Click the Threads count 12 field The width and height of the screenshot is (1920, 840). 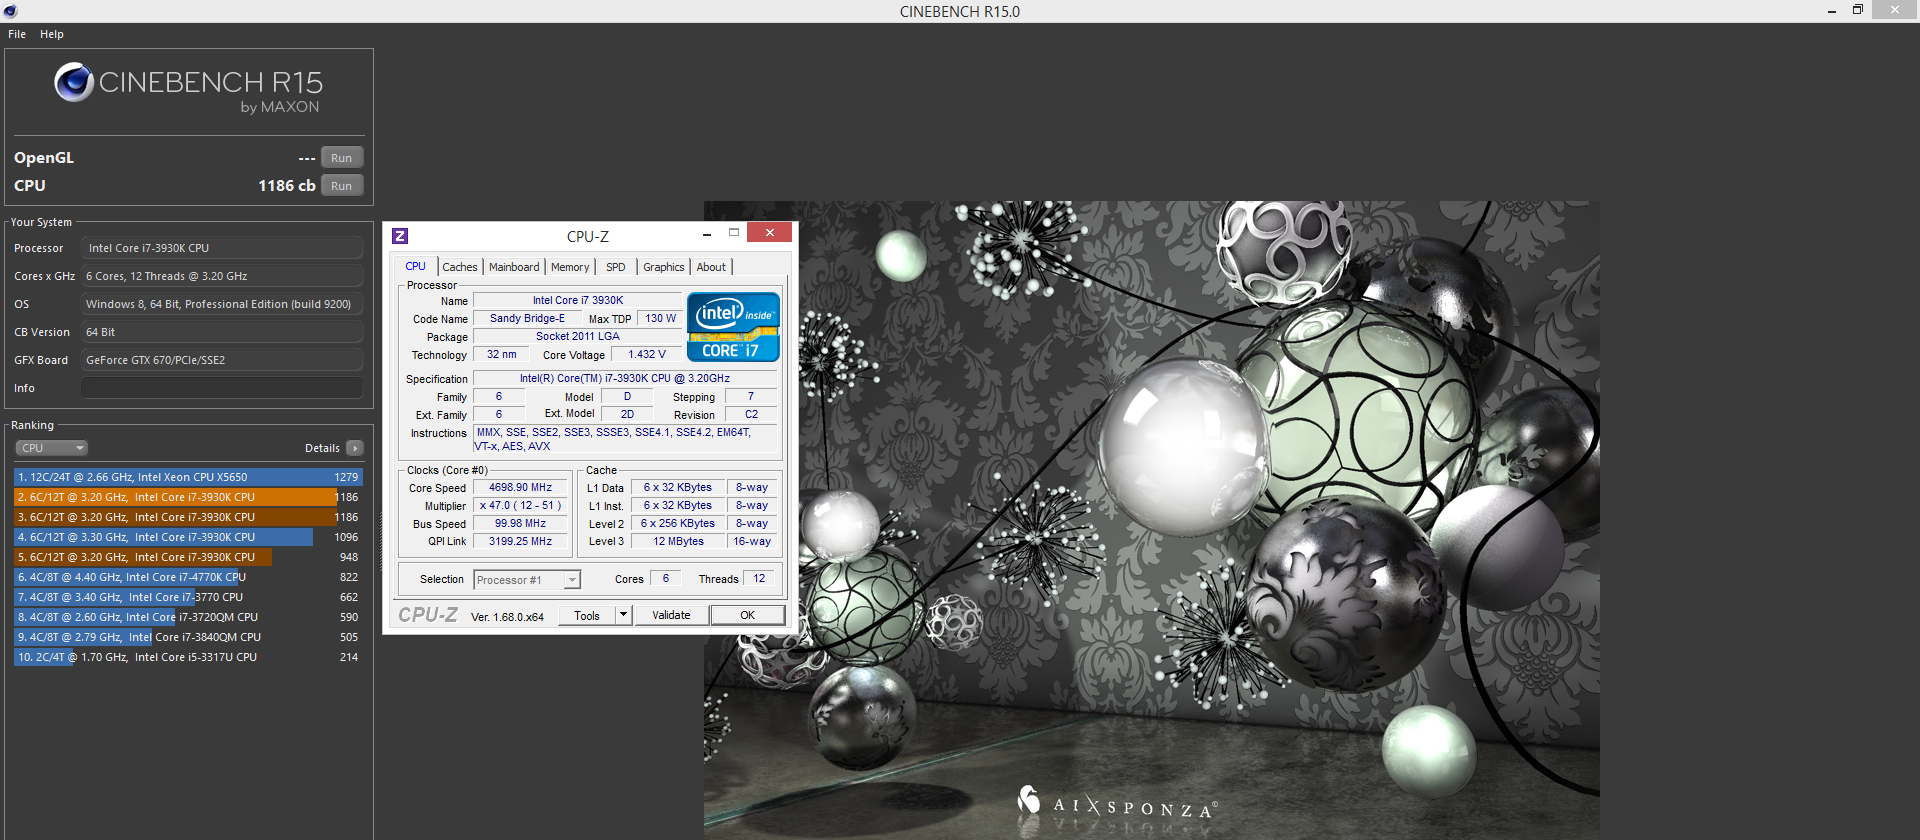click(759, 578)
